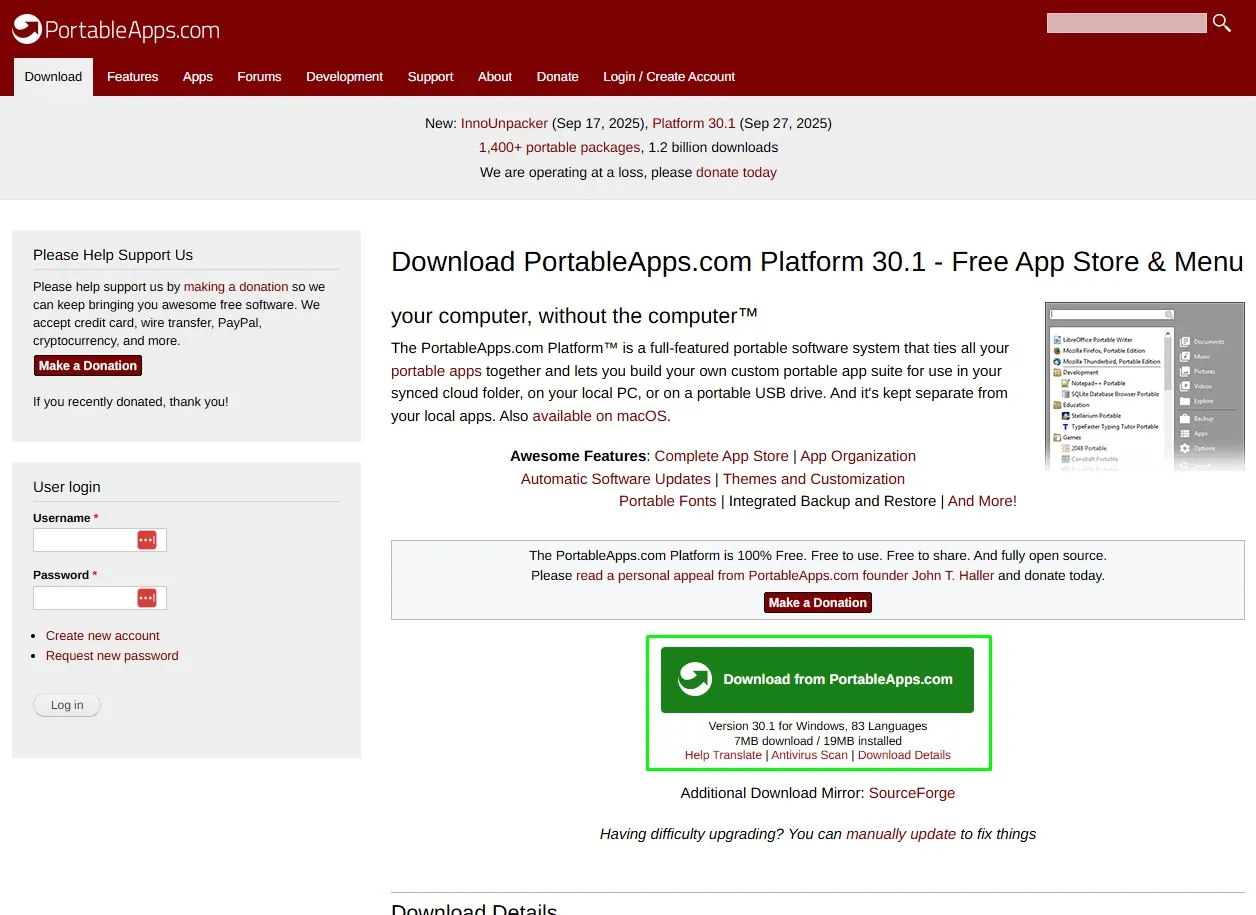Open the Forums navigation tab
Screen dimensions: 1256x915
coord(259,77)
